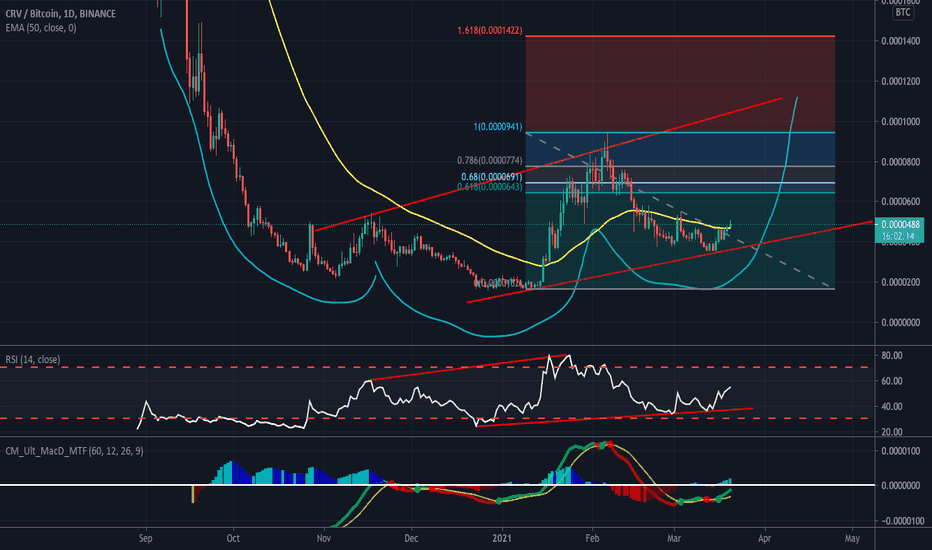Click 0.0000800 on the price axis
The image size is (932, 550).
pyautogui.click(x=901, y=162)
